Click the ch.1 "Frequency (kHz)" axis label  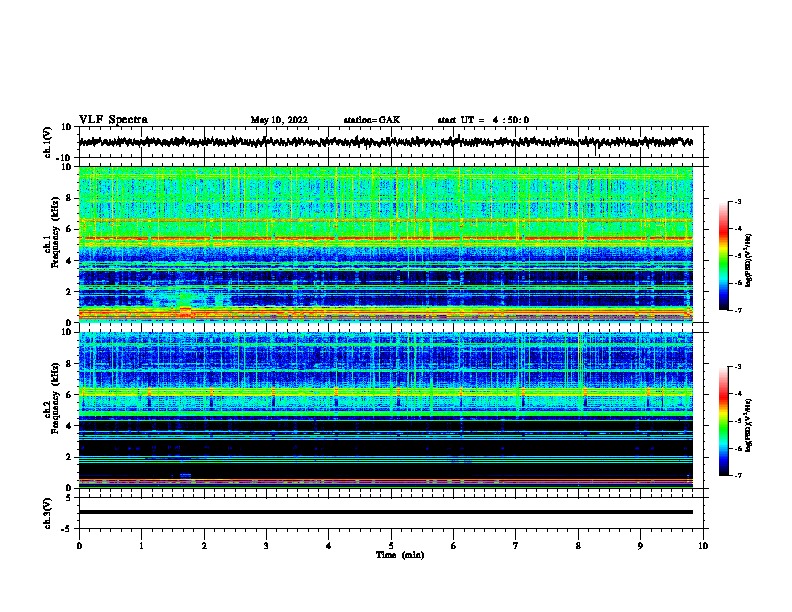[x=55, y=232]
